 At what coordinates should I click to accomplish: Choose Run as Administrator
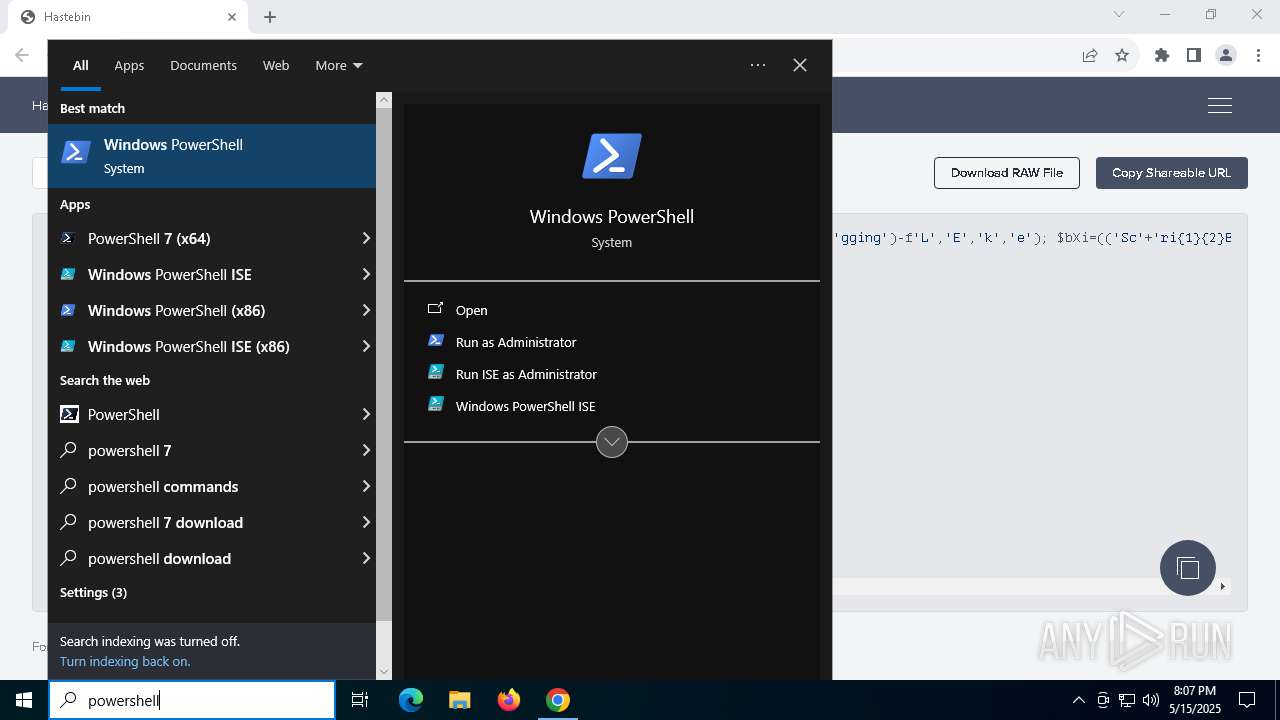(x=516, y=342)
